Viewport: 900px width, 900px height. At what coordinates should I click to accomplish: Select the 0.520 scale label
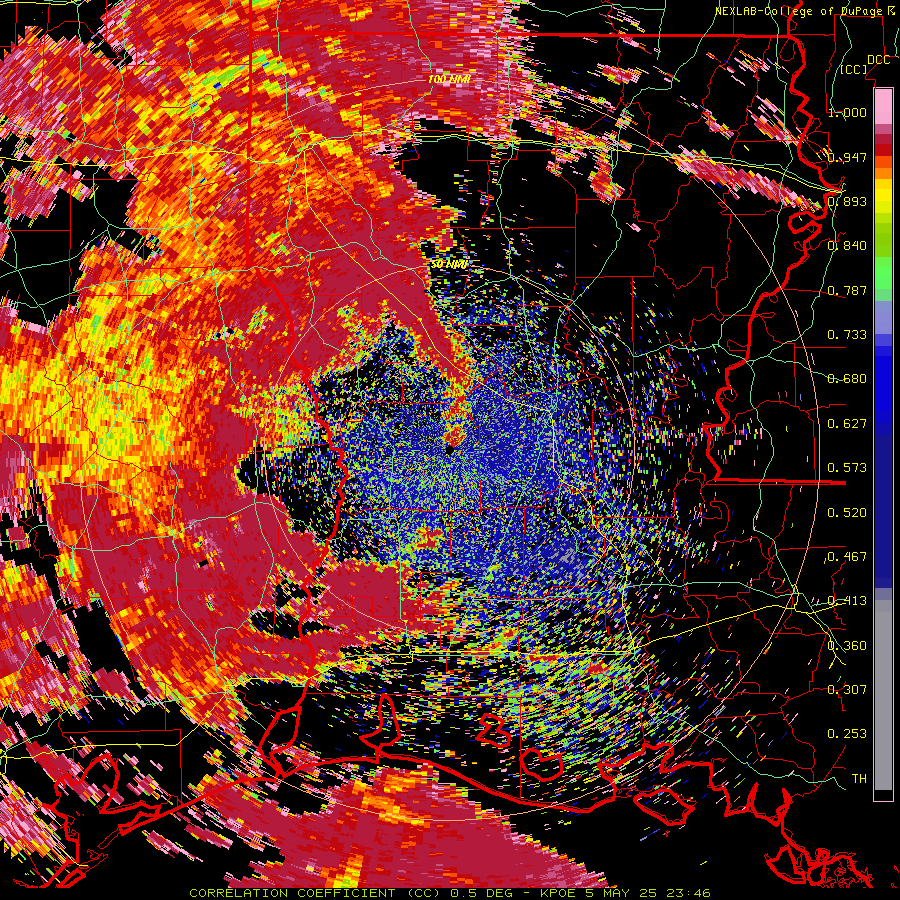click(847, 513)
